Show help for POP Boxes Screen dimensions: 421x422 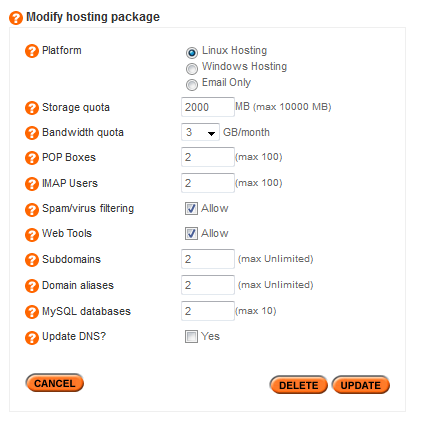(32, 158)
